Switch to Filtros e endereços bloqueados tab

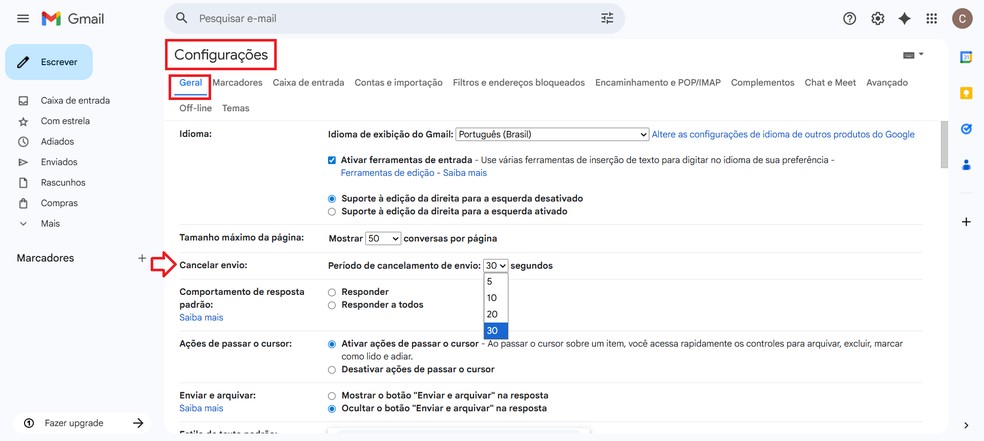click(519, 82)
